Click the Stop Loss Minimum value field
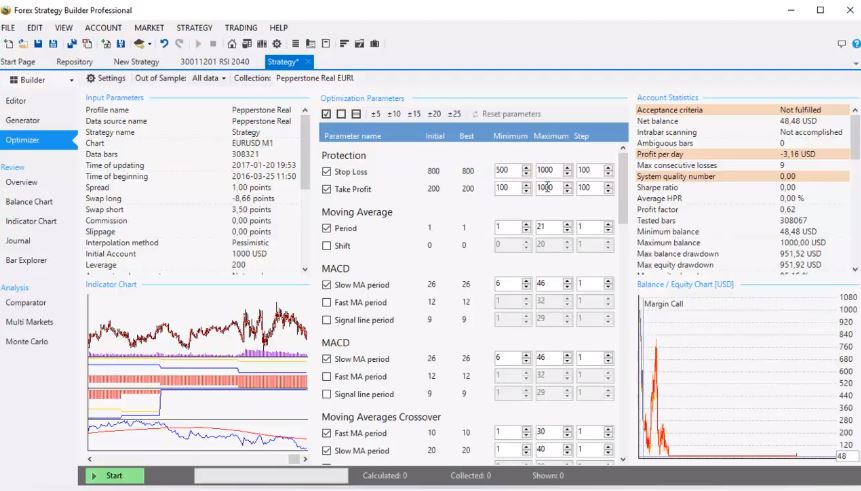Screen dimensions: 861x491 [508, 170]
